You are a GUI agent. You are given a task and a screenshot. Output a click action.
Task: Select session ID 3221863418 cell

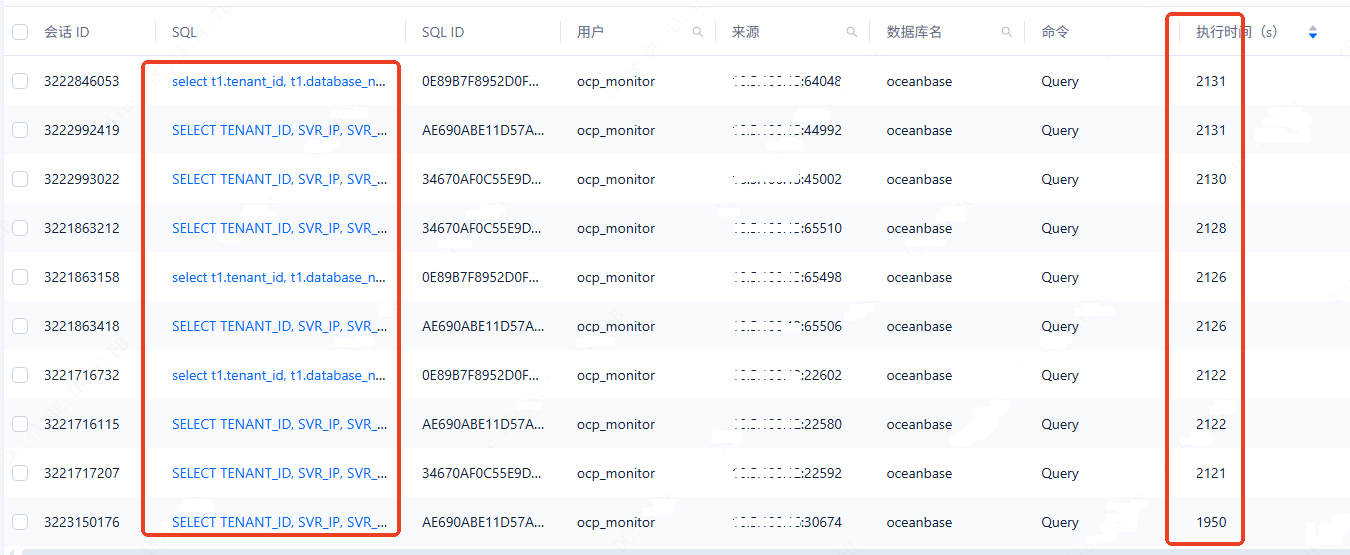click(x=81, y=326)
